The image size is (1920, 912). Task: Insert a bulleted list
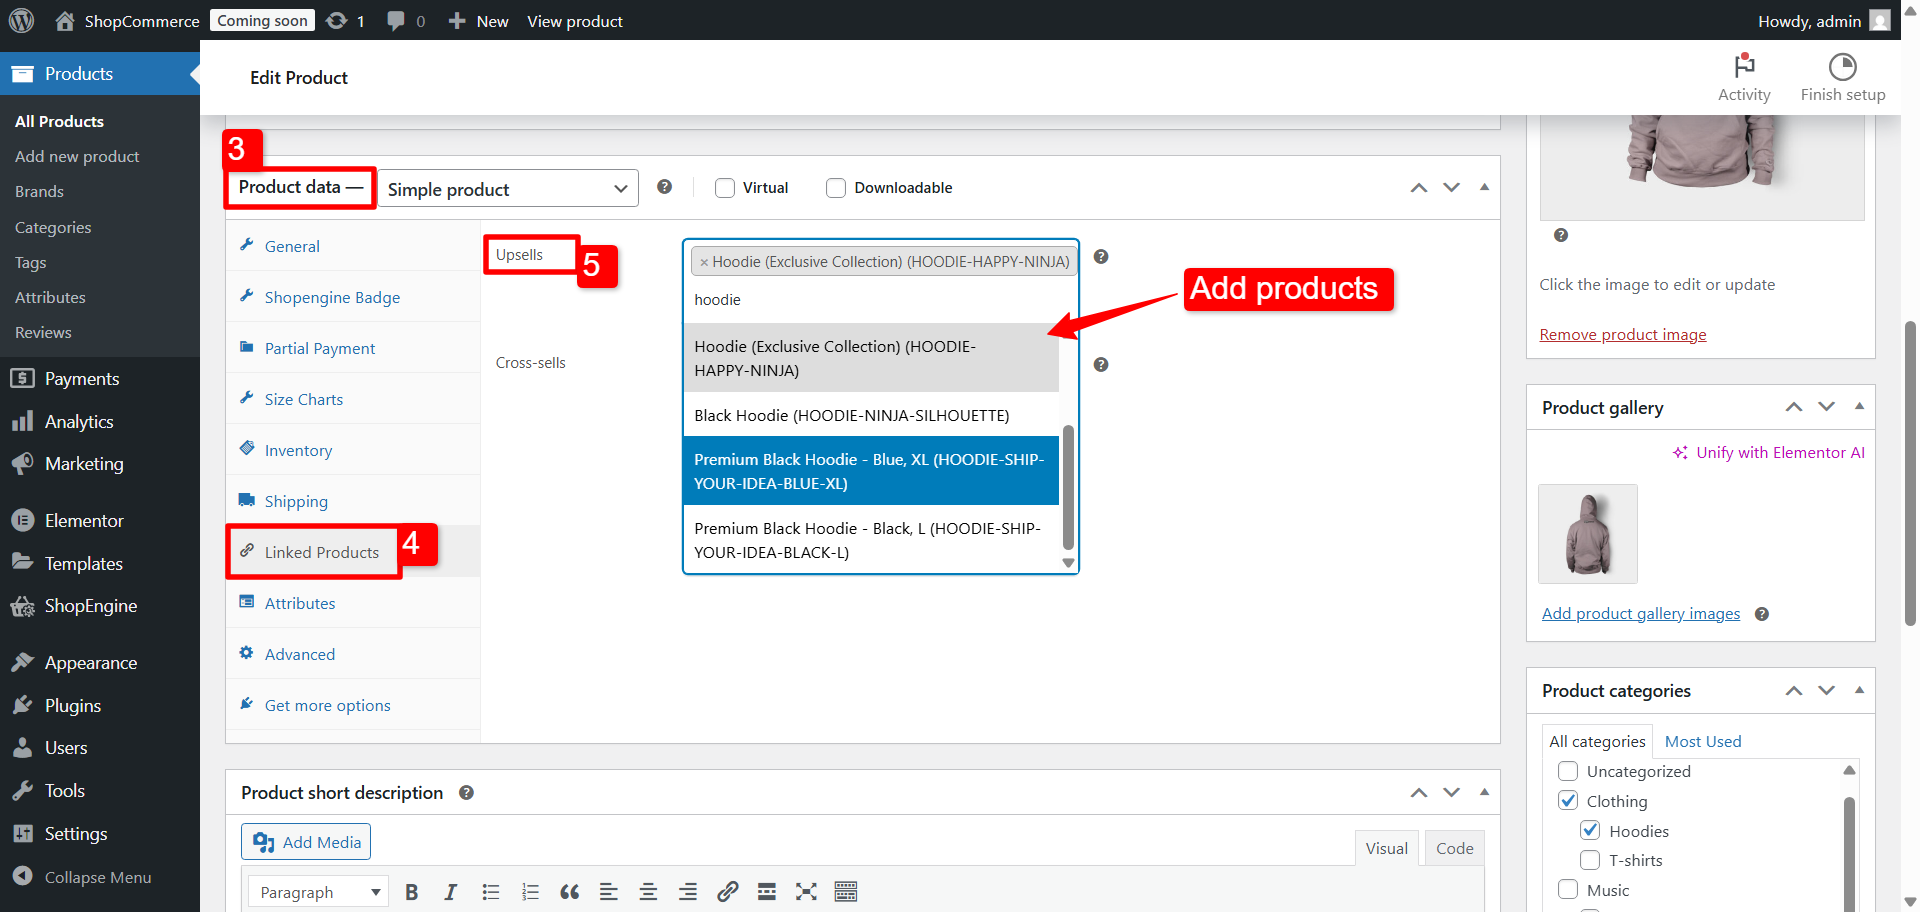pyautogui.click(x=491, y=892)
